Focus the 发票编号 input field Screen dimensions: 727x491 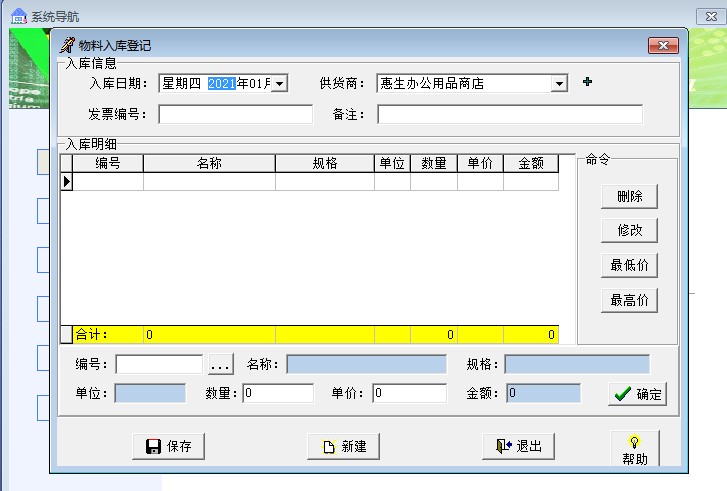pos(236,114)
